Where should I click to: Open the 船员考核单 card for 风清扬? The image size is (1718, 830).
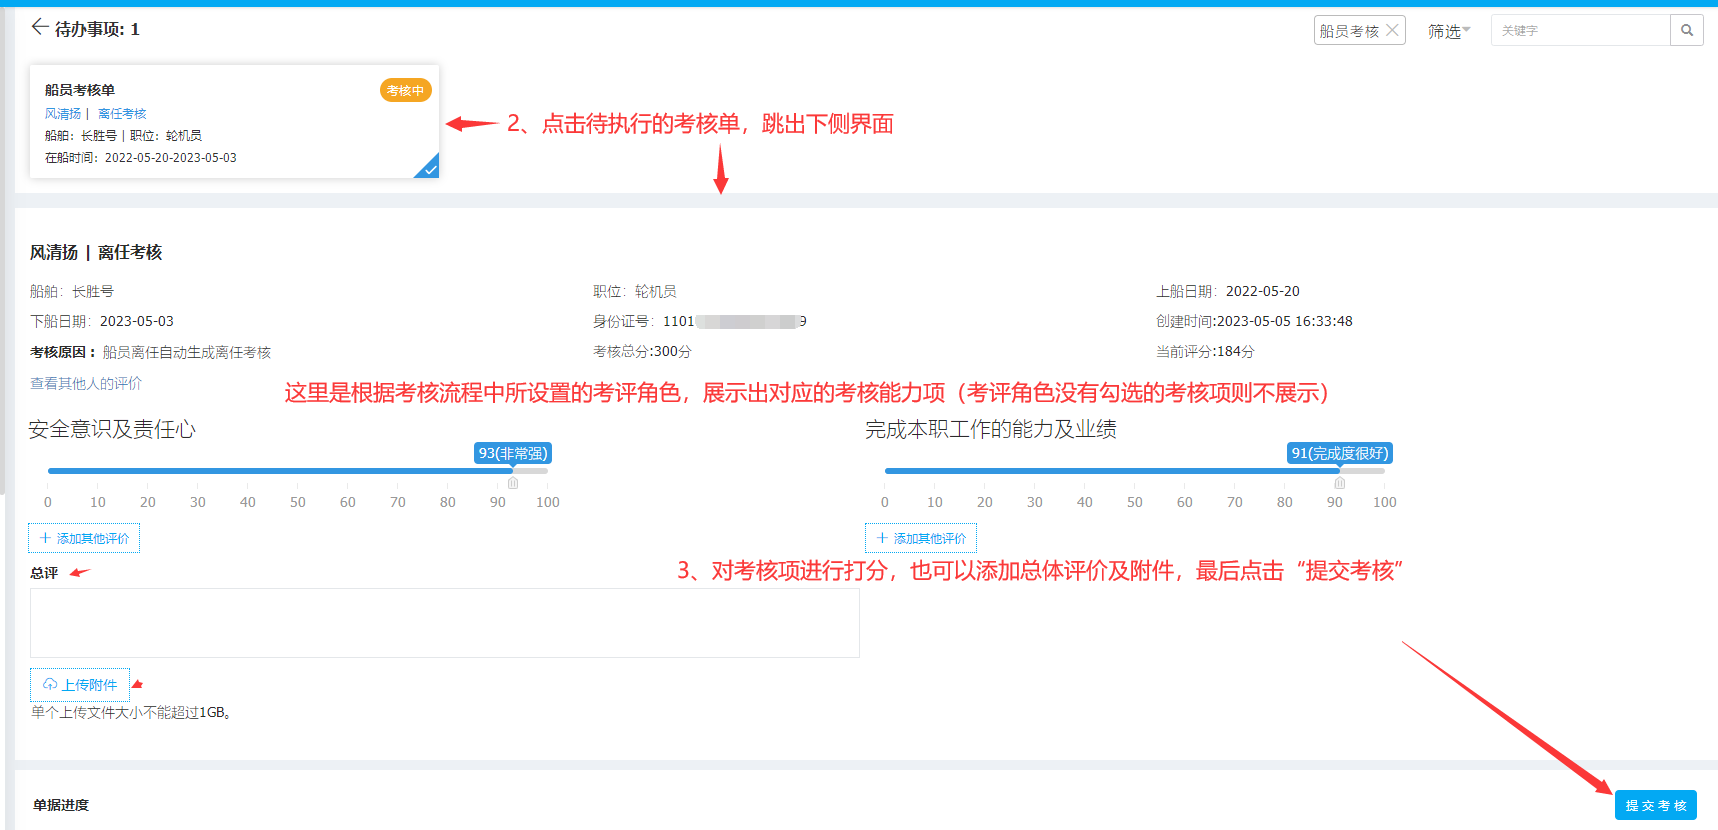tap(234, 122)
